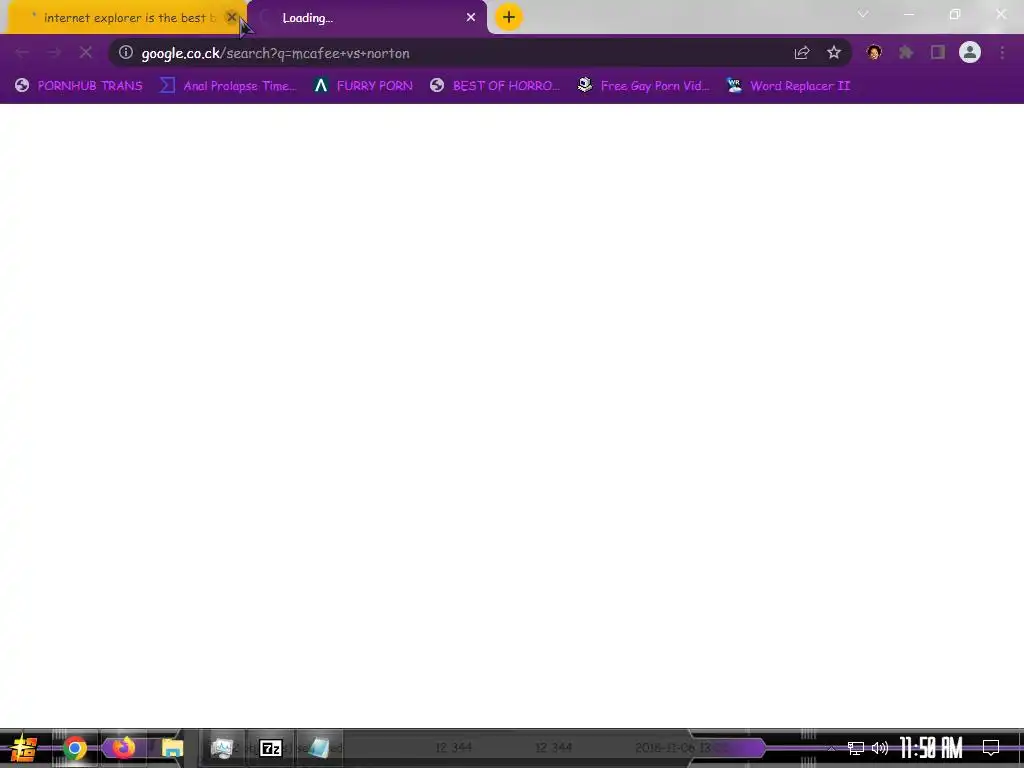Open the notification center icon
The height and width of the screenshot is (768, 1024).
pos(991,748)
